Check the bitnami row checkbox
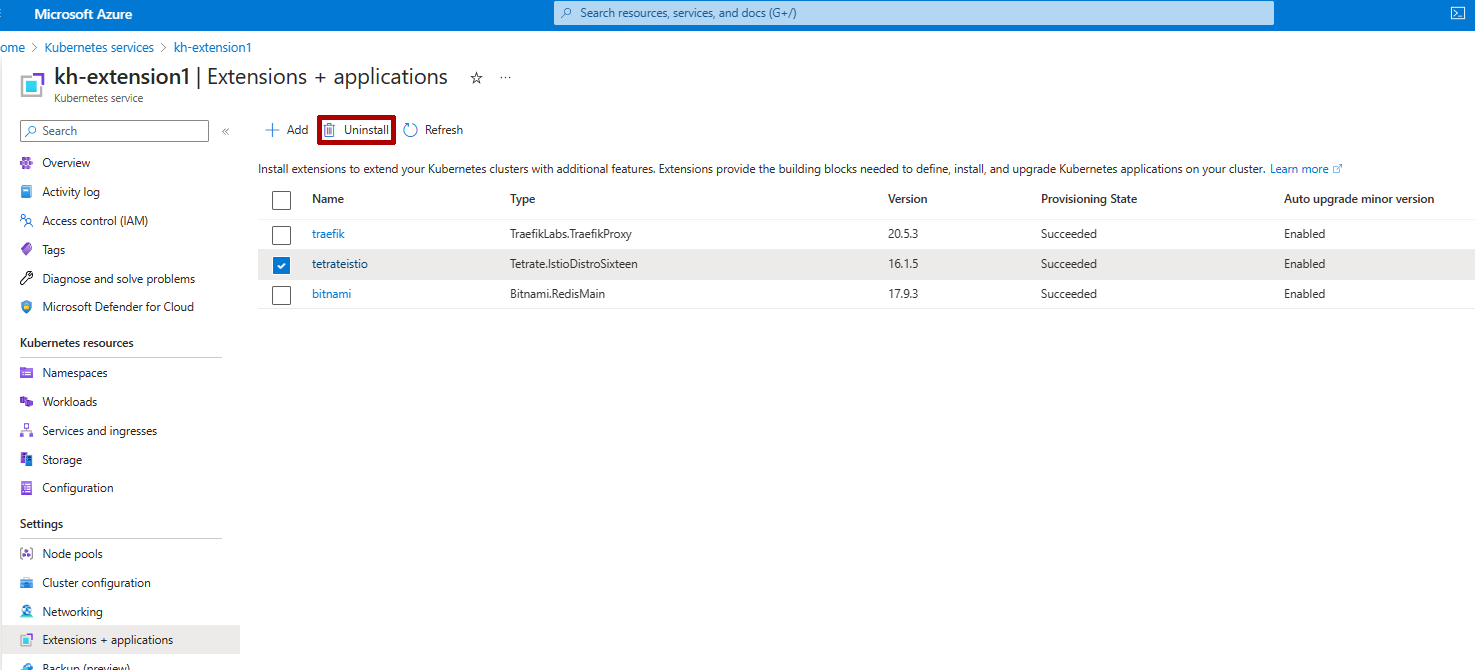1475x670 pixels. (x=282, y=295)
